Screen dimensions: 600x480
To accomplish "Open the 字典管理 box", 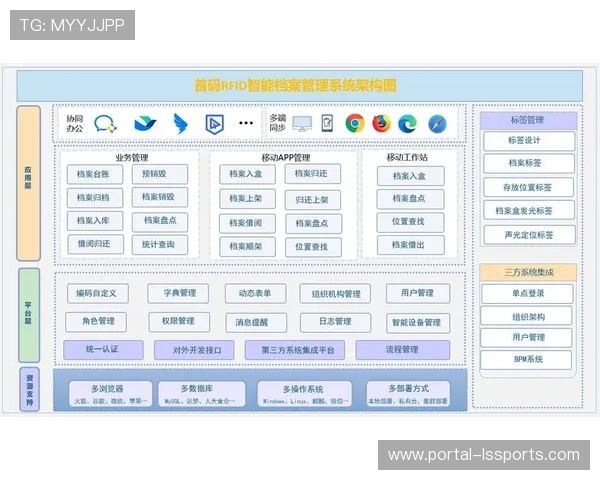I will pos(178,294).
